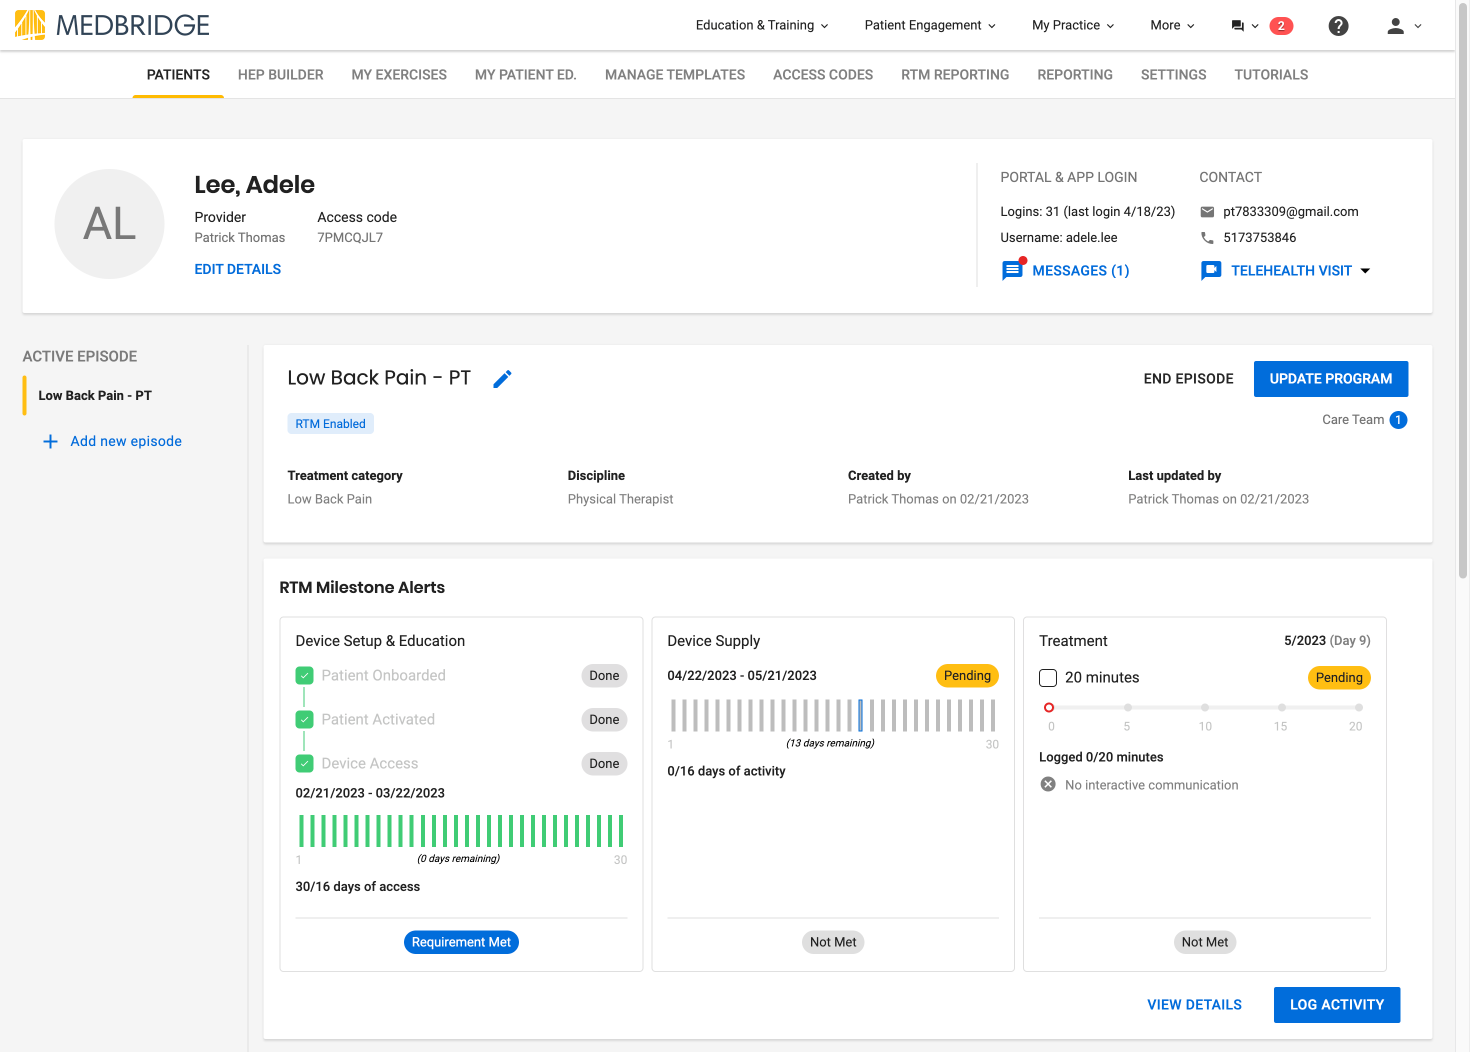Open the user account profile icon
Screen dimensions: 1470x1052
click(1395, 26)
